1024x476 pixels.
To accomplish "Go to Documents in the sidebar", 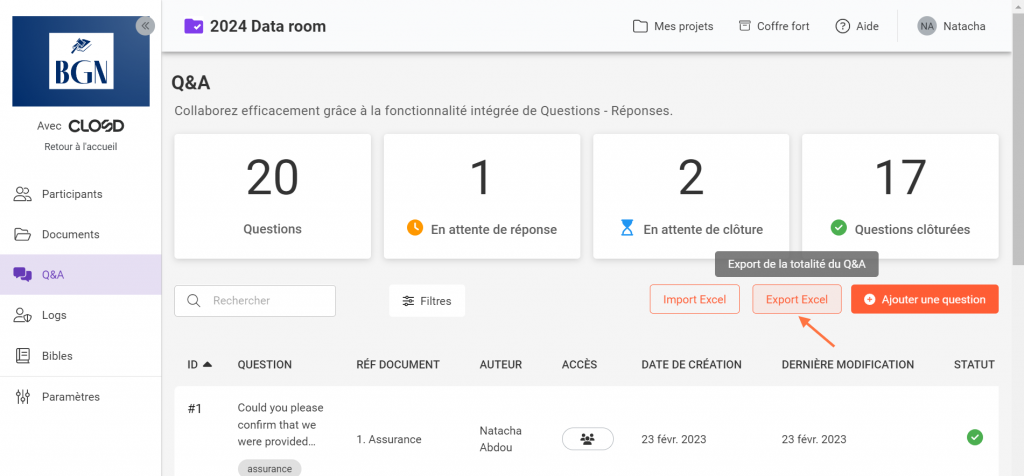I will 70,234.
